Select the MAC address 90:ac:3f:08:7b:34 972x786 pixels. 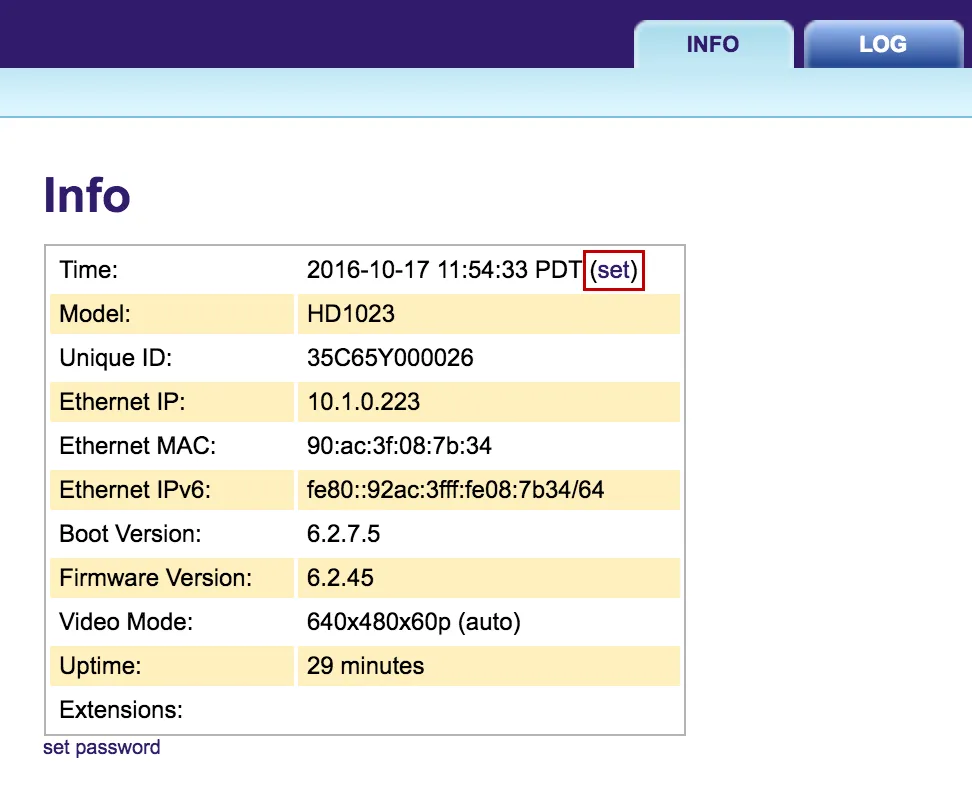(x=399, y=446)
